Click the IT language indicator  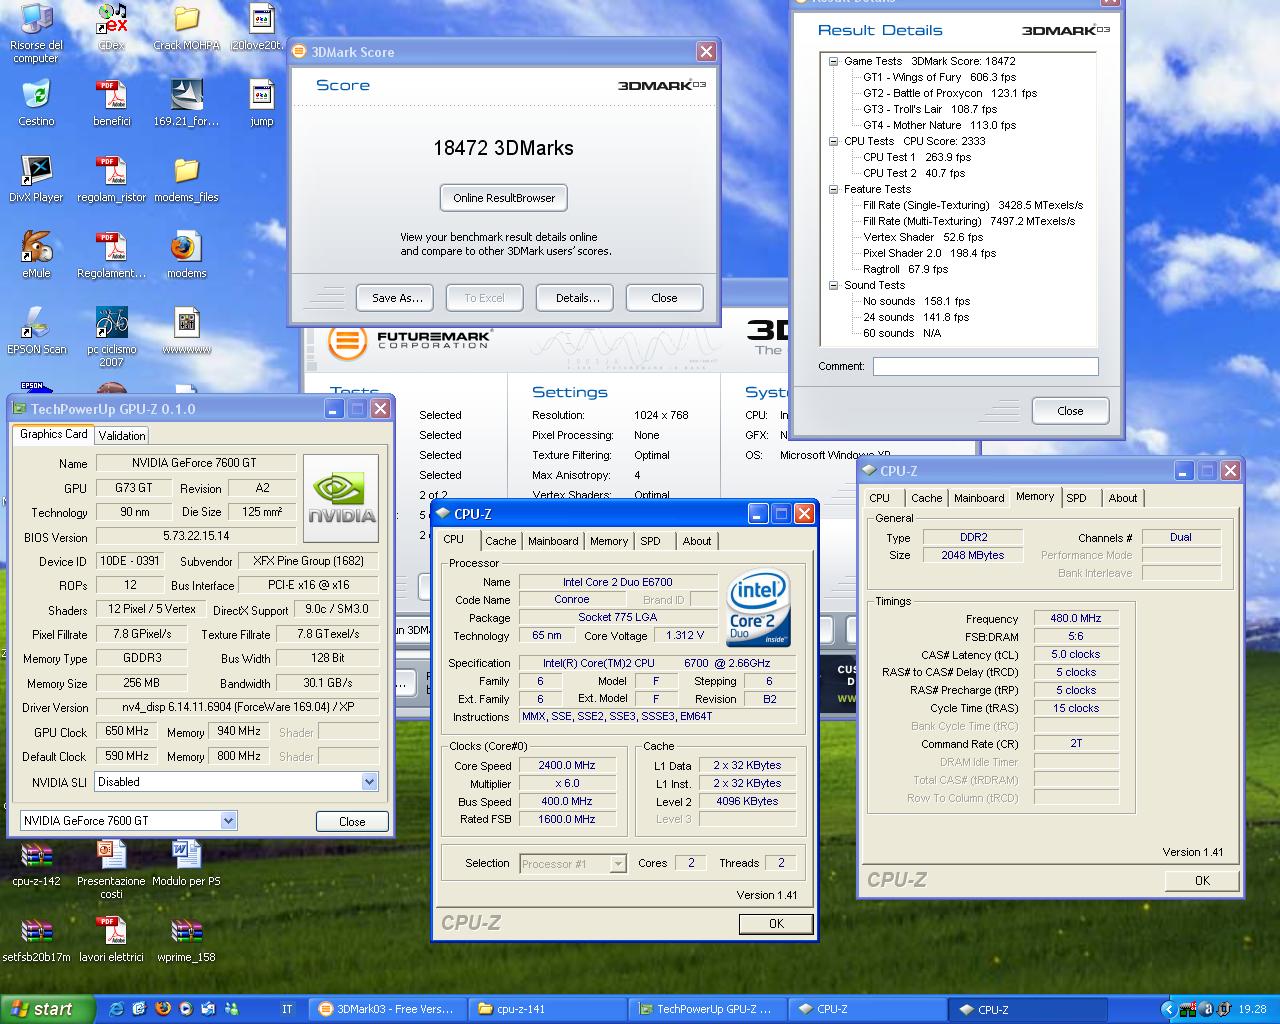pos(287,1009)
